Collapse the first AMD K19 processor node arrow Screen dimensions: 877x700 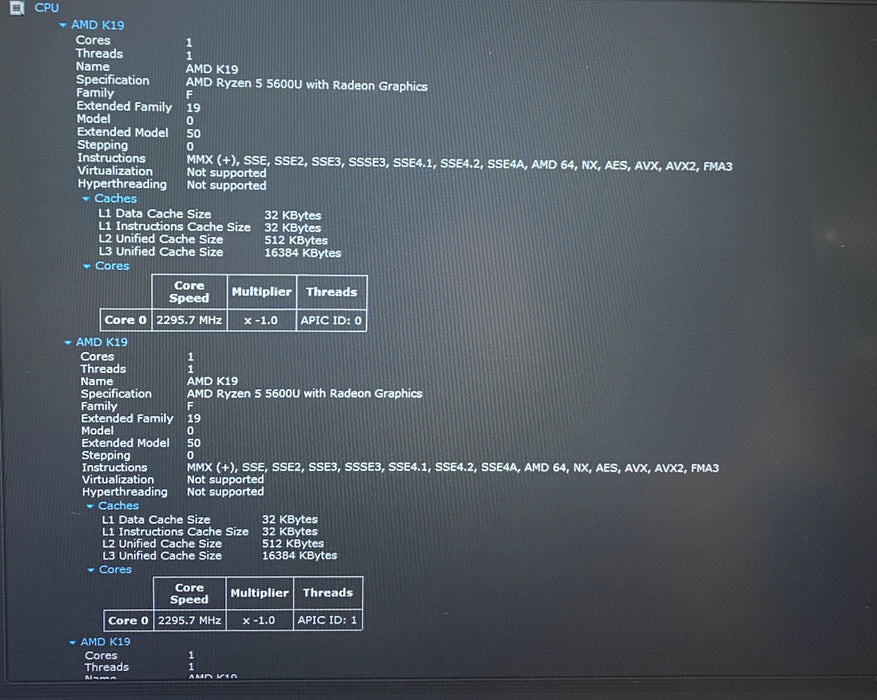(63, 25)
